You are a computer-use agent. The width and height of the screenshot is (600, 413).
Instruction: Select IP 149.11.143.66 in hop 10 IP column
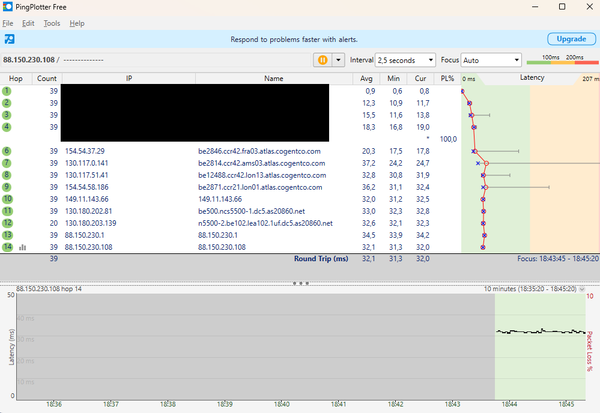pyautogui.click(x=86, y=199)
